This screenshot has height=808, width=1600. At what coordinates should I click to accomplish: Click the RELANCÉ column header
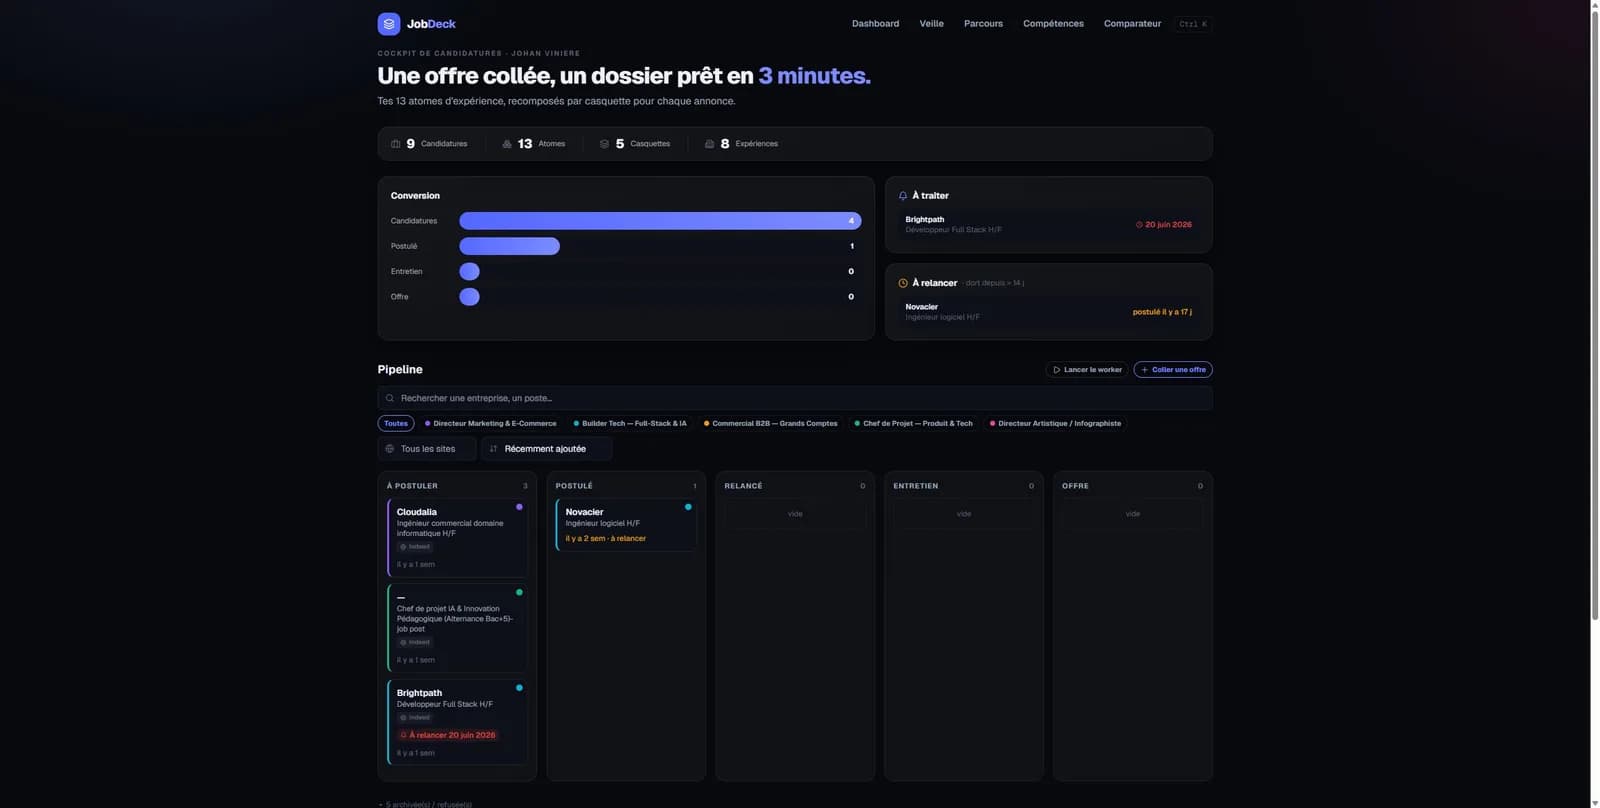coord(743,486)
